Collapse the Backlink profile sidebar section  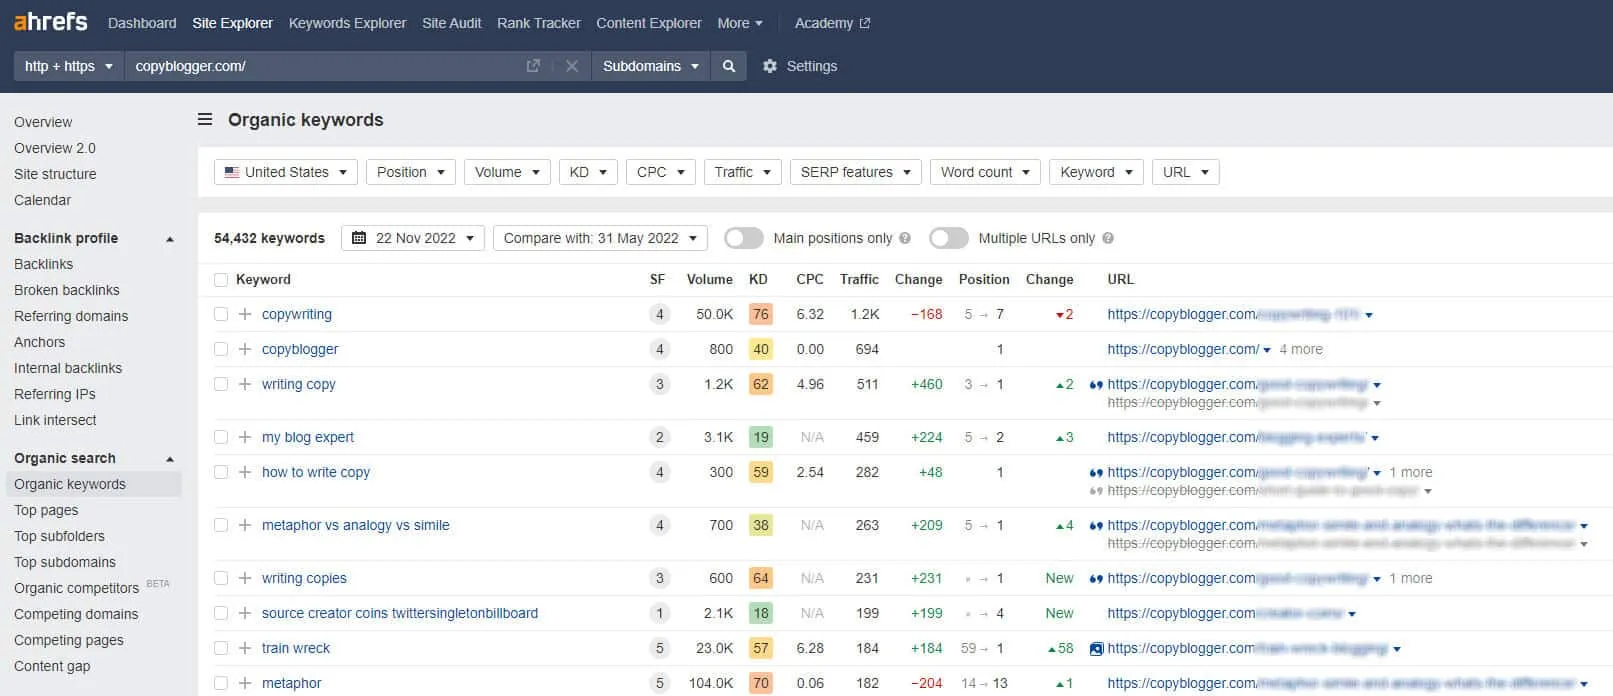pyautogui.click(x=170, y=239)
